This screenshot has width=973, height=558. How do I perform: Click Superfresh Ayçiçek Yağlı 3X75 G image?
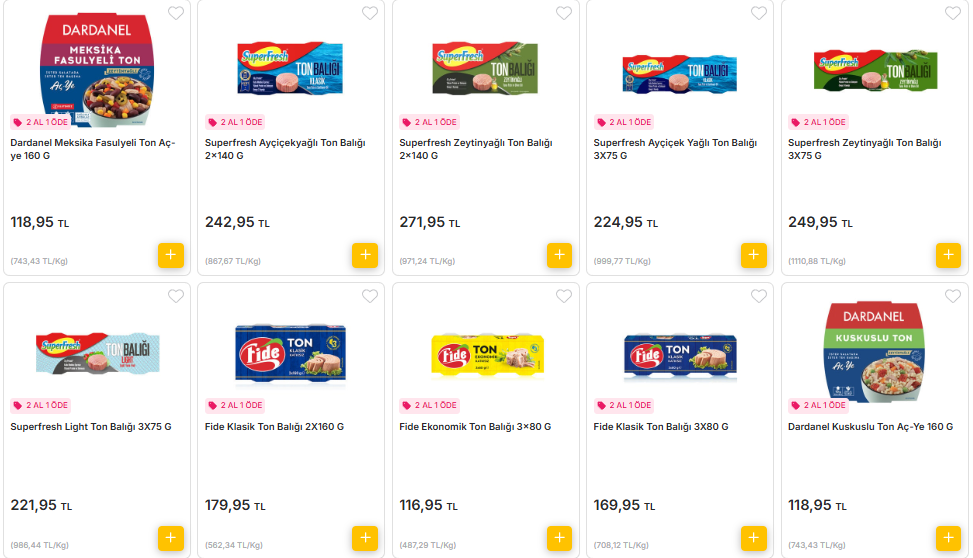point(680,73)
